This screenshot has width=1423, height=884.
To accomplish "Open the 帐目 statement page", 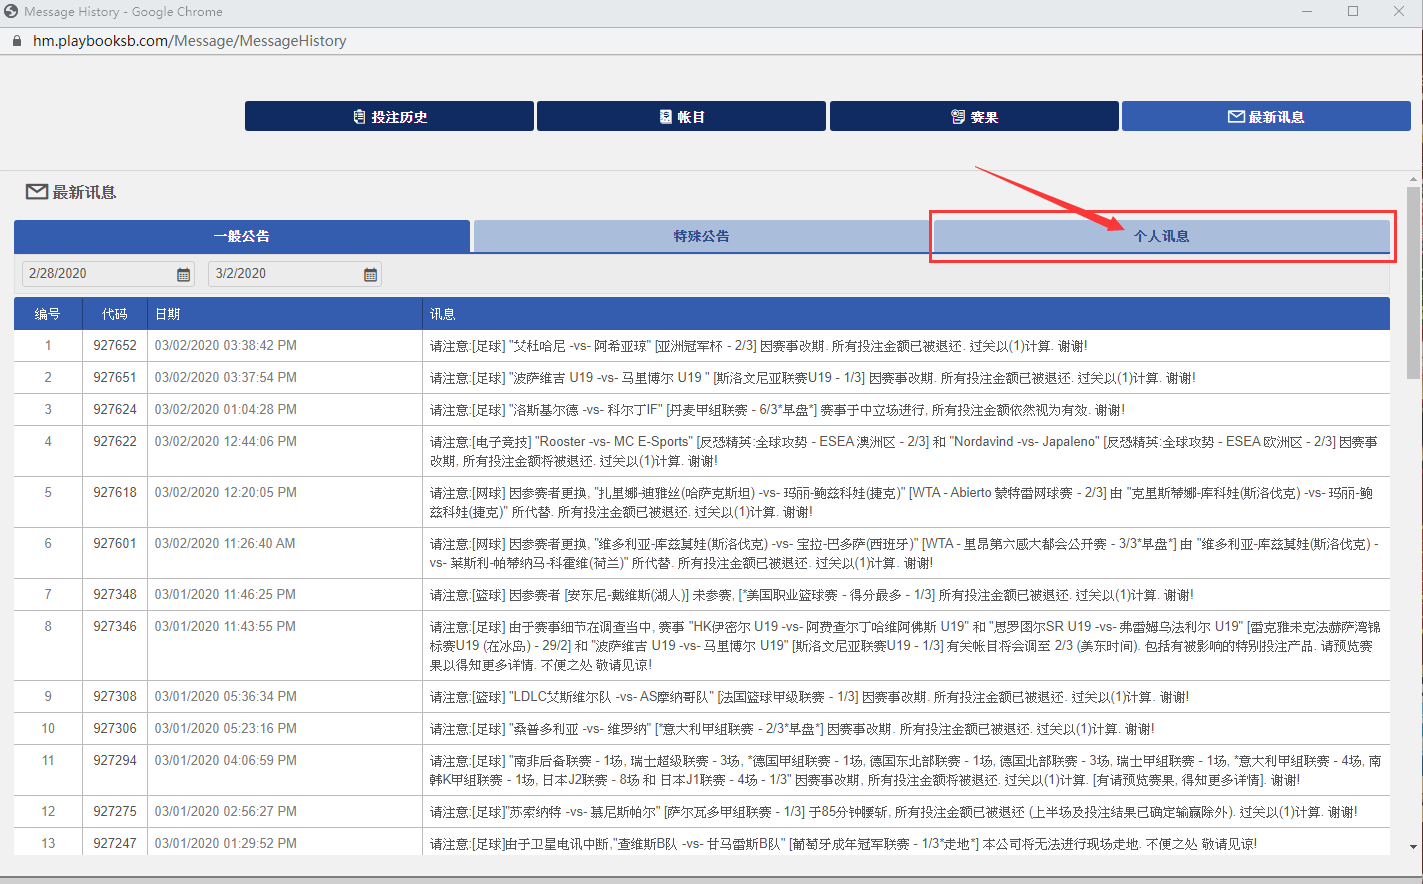I will tap(681, 117).
